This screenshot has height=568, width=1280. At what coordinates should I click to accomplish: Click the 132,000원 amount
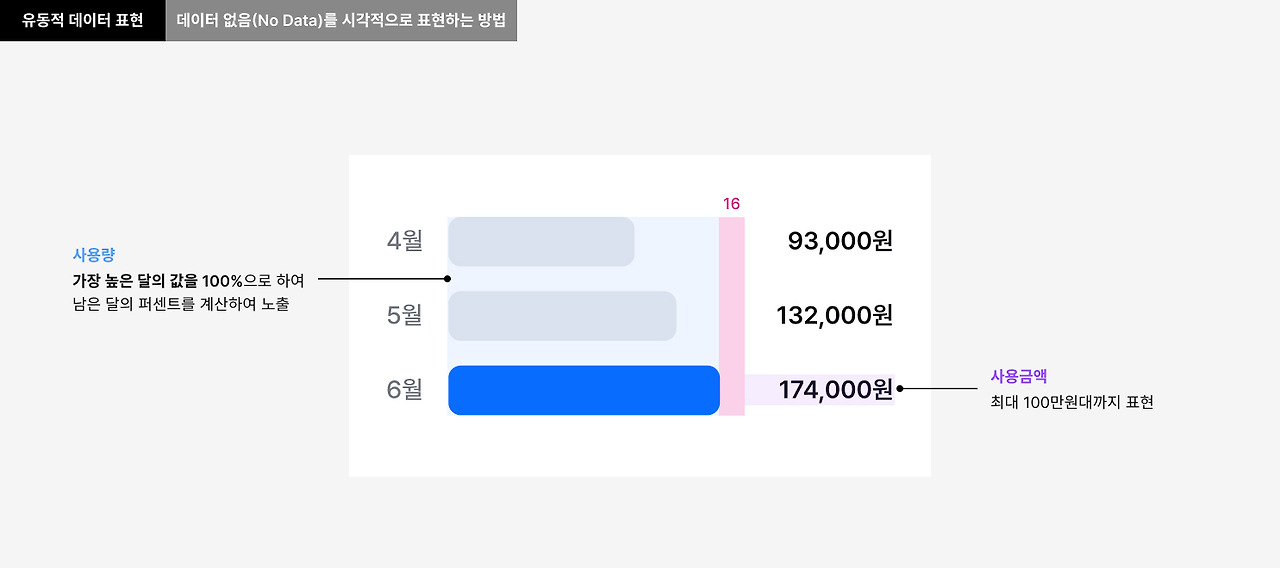pyautogui.click(x=835, y=316)
